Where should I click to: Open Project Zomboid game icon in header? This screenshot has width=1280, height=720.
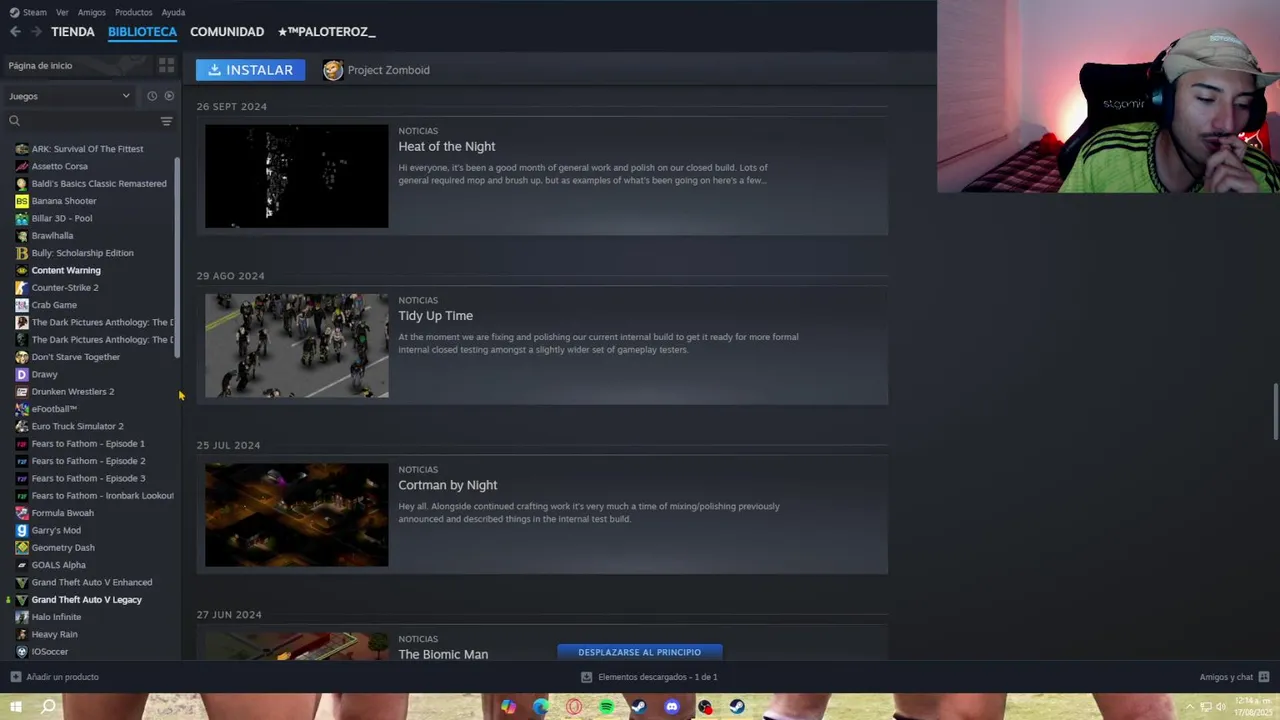coord(333,70)
